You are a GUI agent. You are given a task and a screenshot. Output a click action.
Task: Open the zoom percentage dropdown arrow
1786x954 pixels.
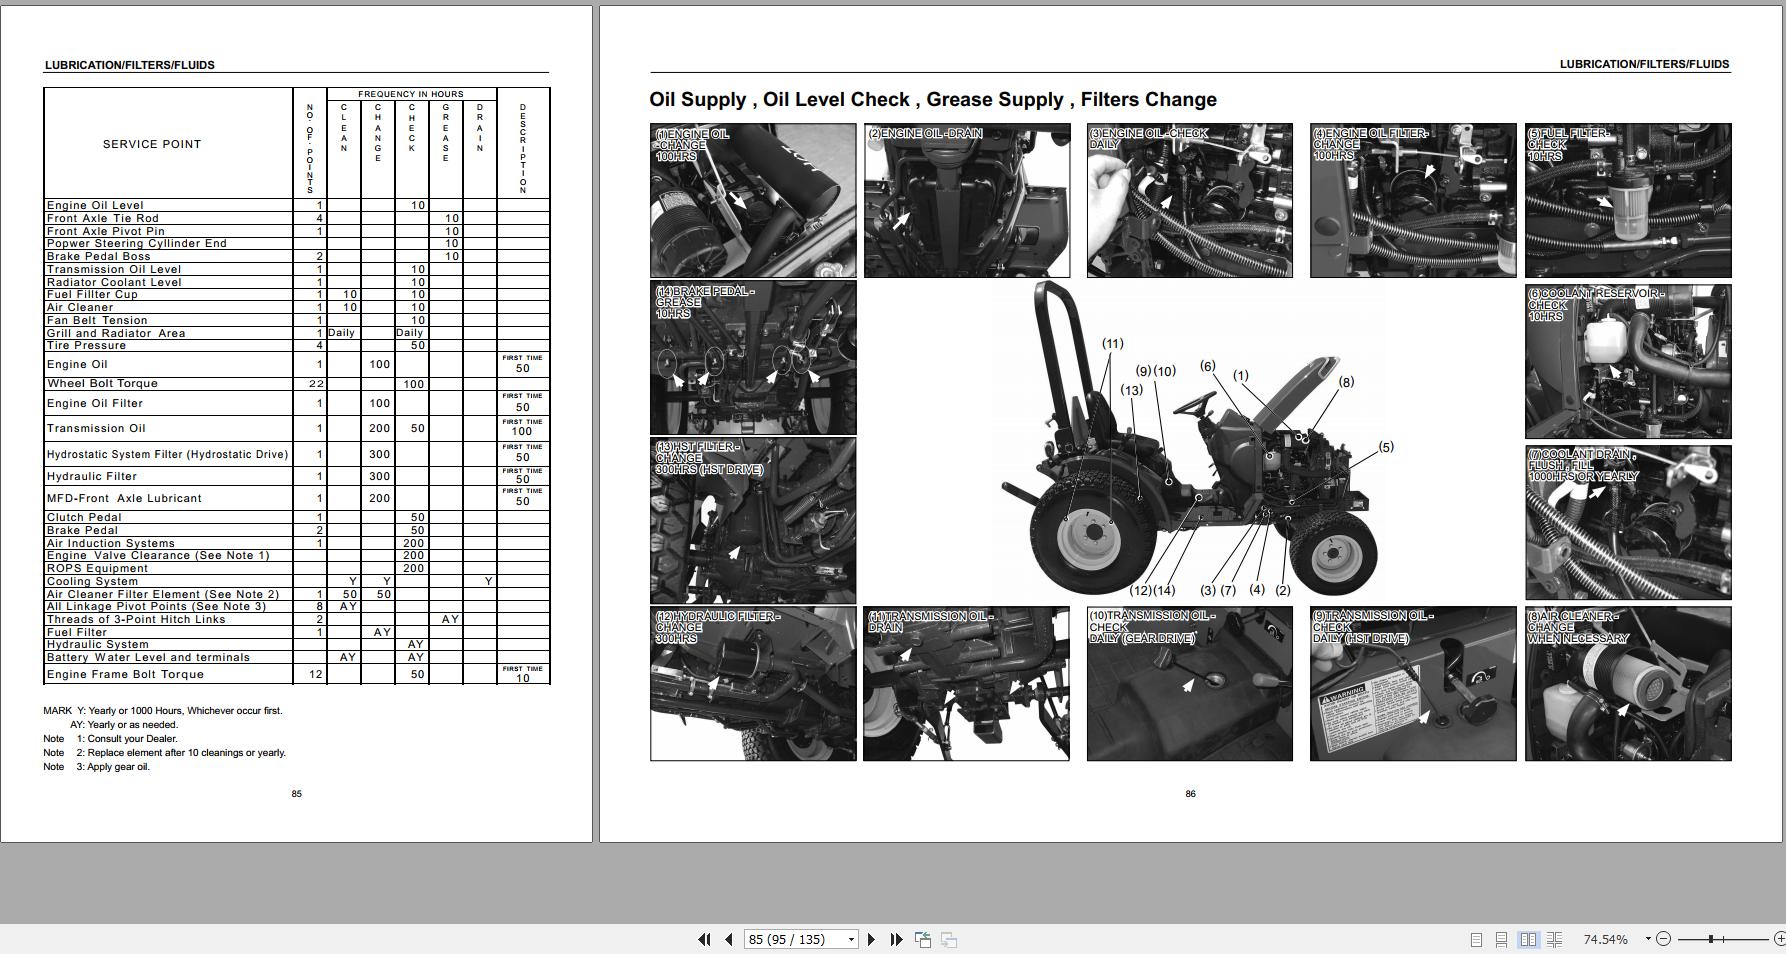(1648, 939)
